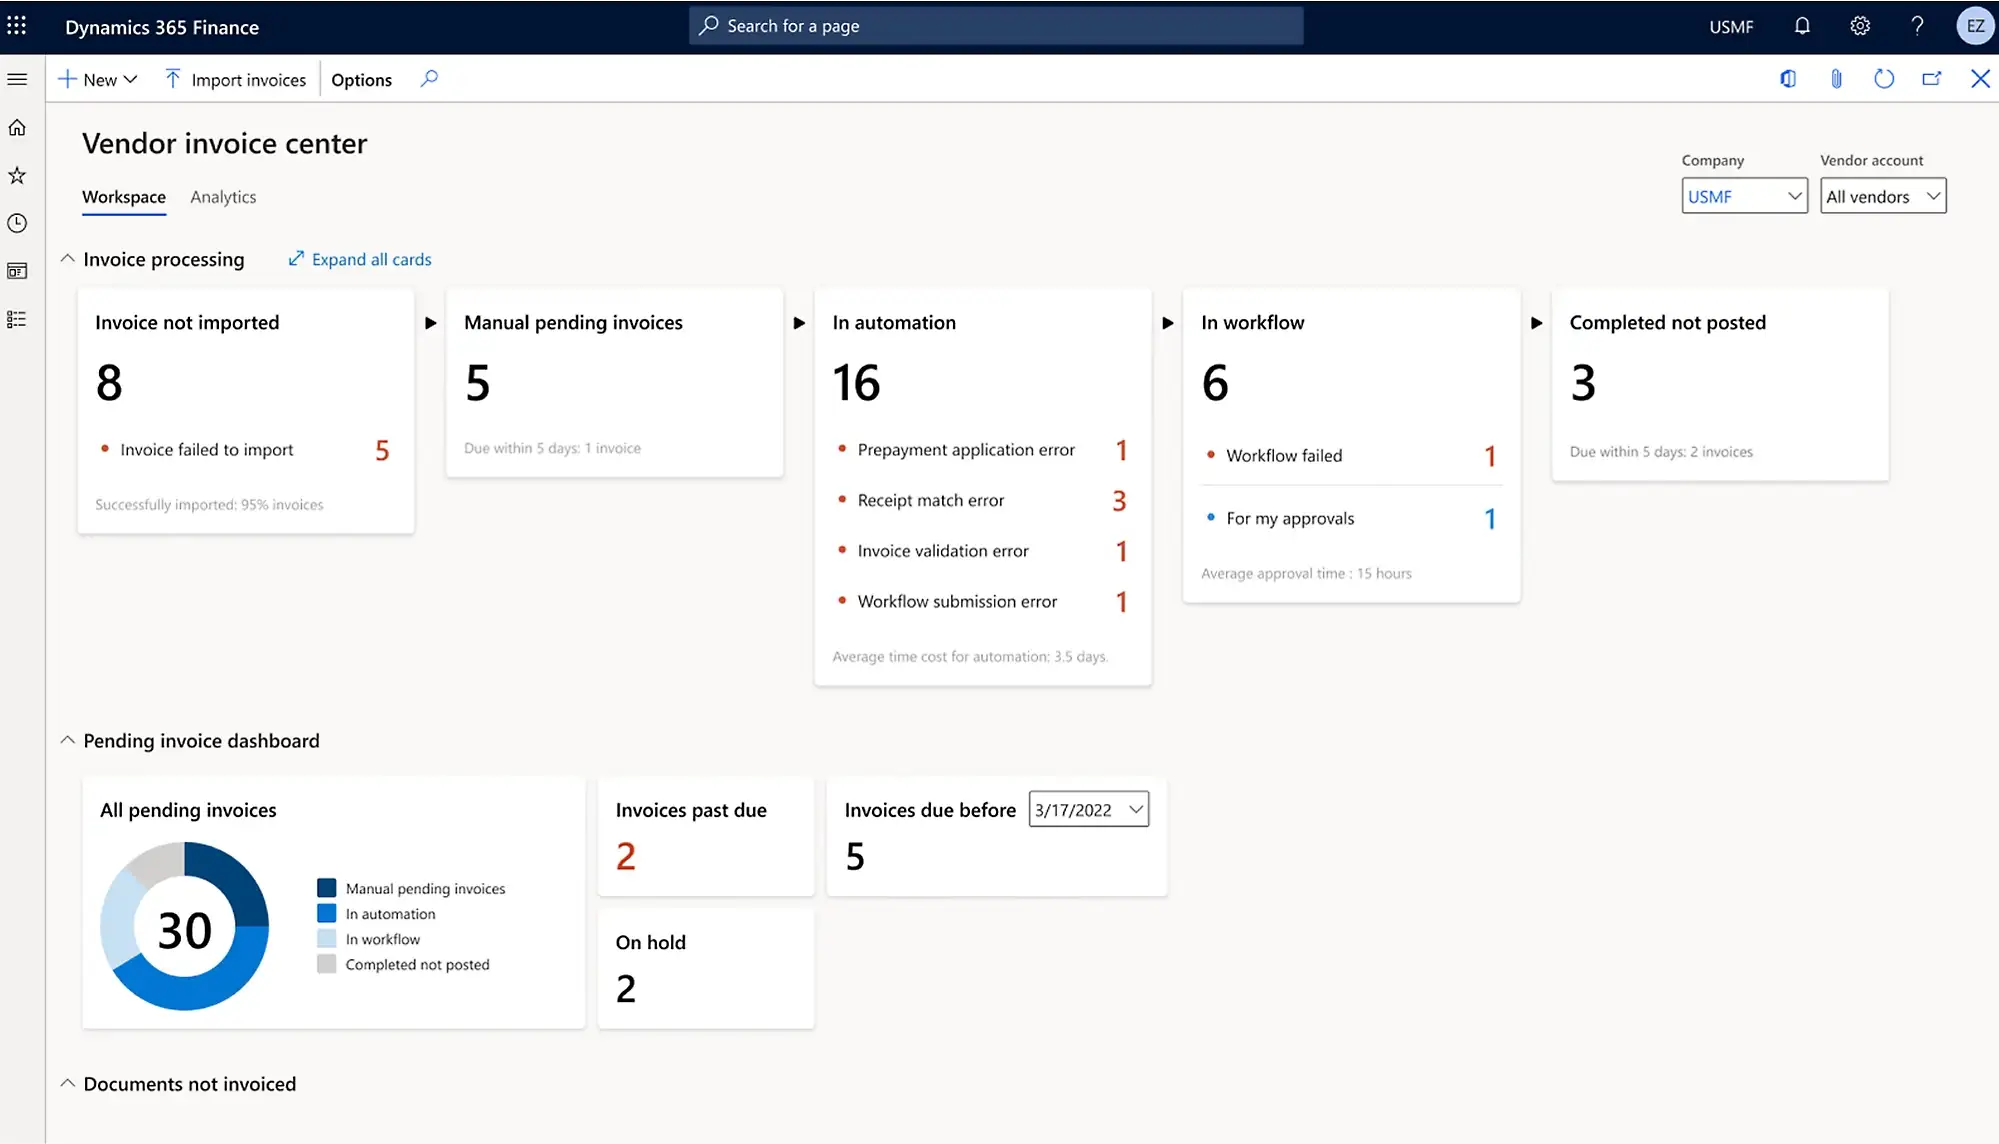The height and width of the screenshot is (1144, 1999).
Task: Collapse Pending invoice dashboard section
Action: click(67, 740)
